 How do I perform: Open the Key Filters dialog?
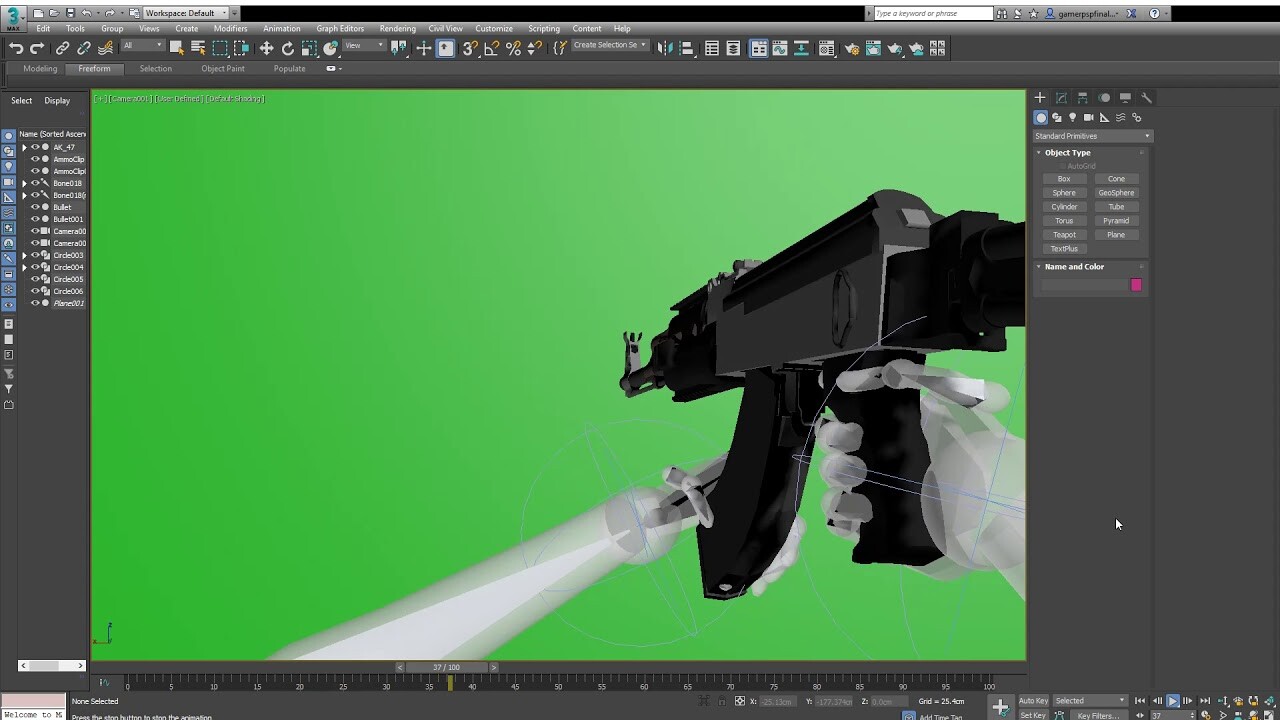[1099, 714]
